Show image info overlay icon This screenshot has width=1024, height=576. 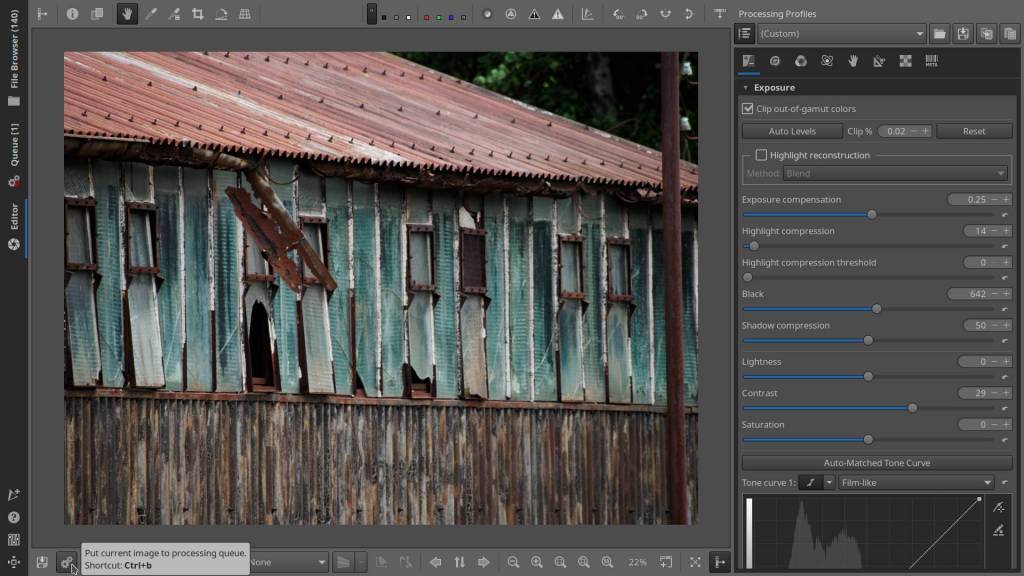[x=72, y=14]
